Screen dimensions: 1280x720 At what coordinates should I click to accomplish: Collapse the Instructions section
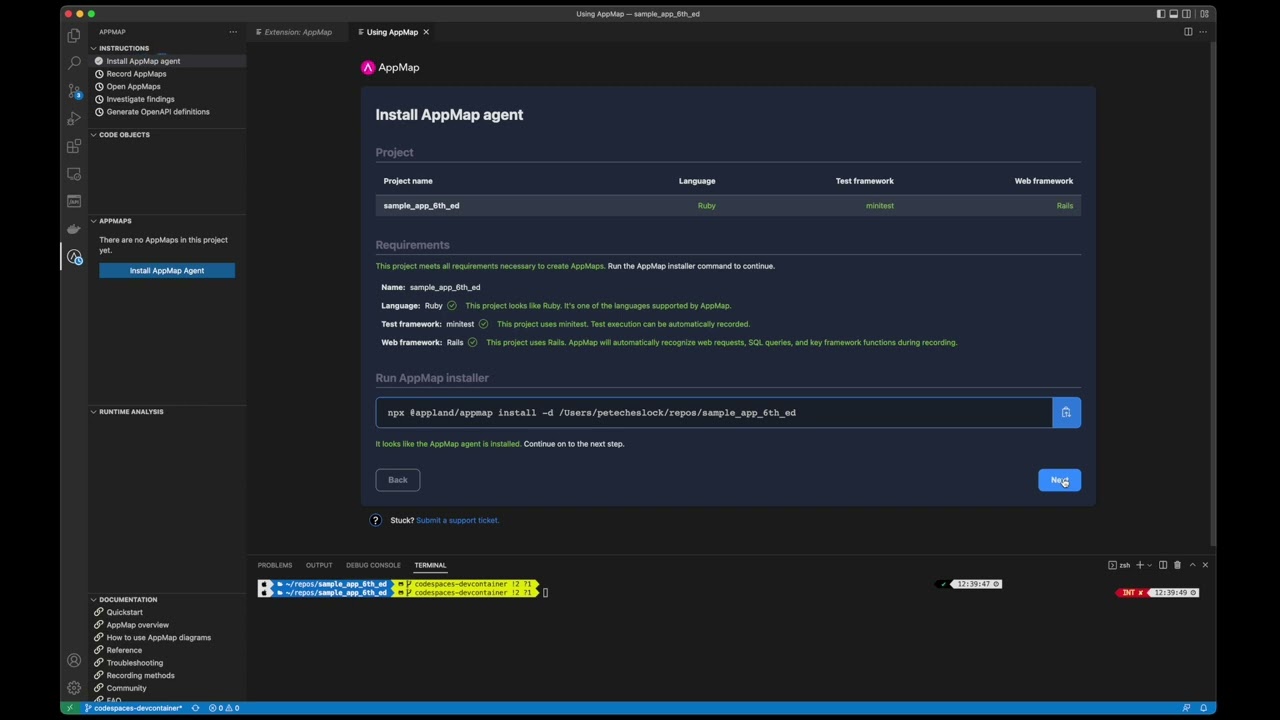click(x=124, y=48)
